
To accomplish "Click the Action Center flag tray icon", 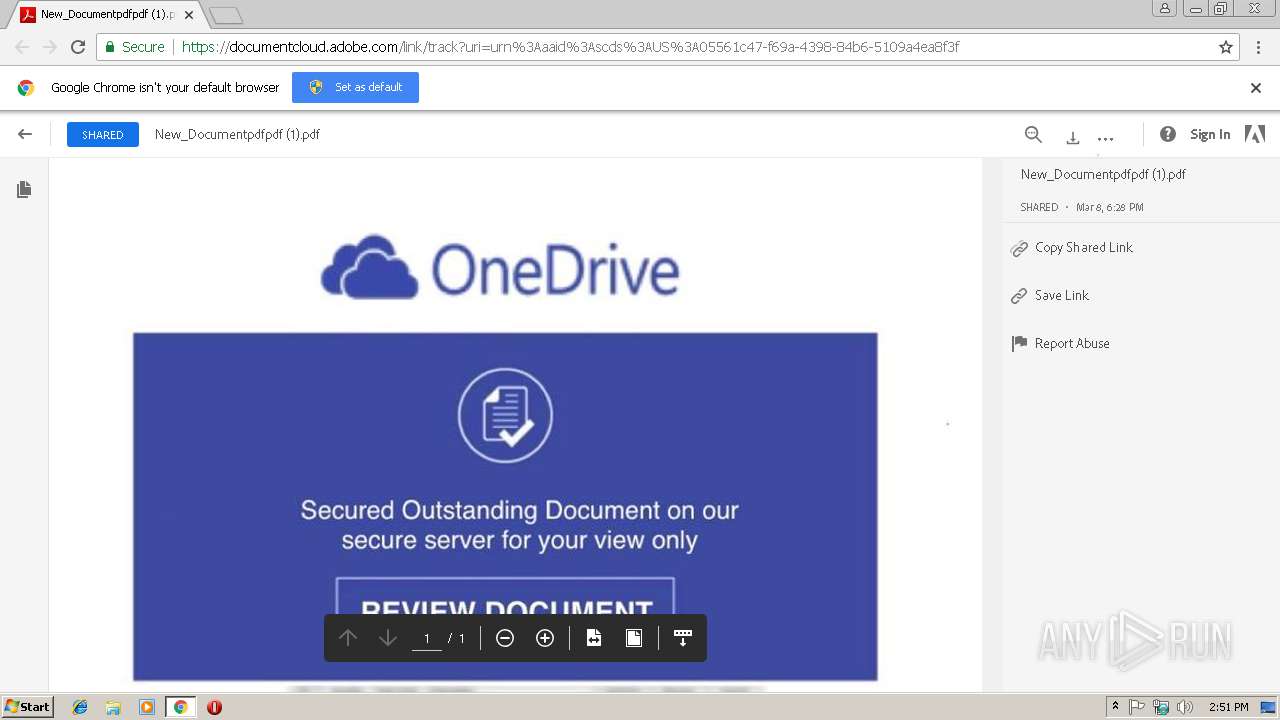I will 1137,707.
